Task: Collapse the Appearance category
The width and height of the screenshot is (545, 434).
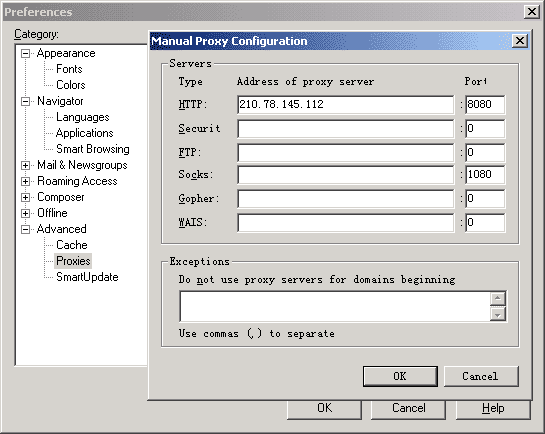Action: (25, 54)
